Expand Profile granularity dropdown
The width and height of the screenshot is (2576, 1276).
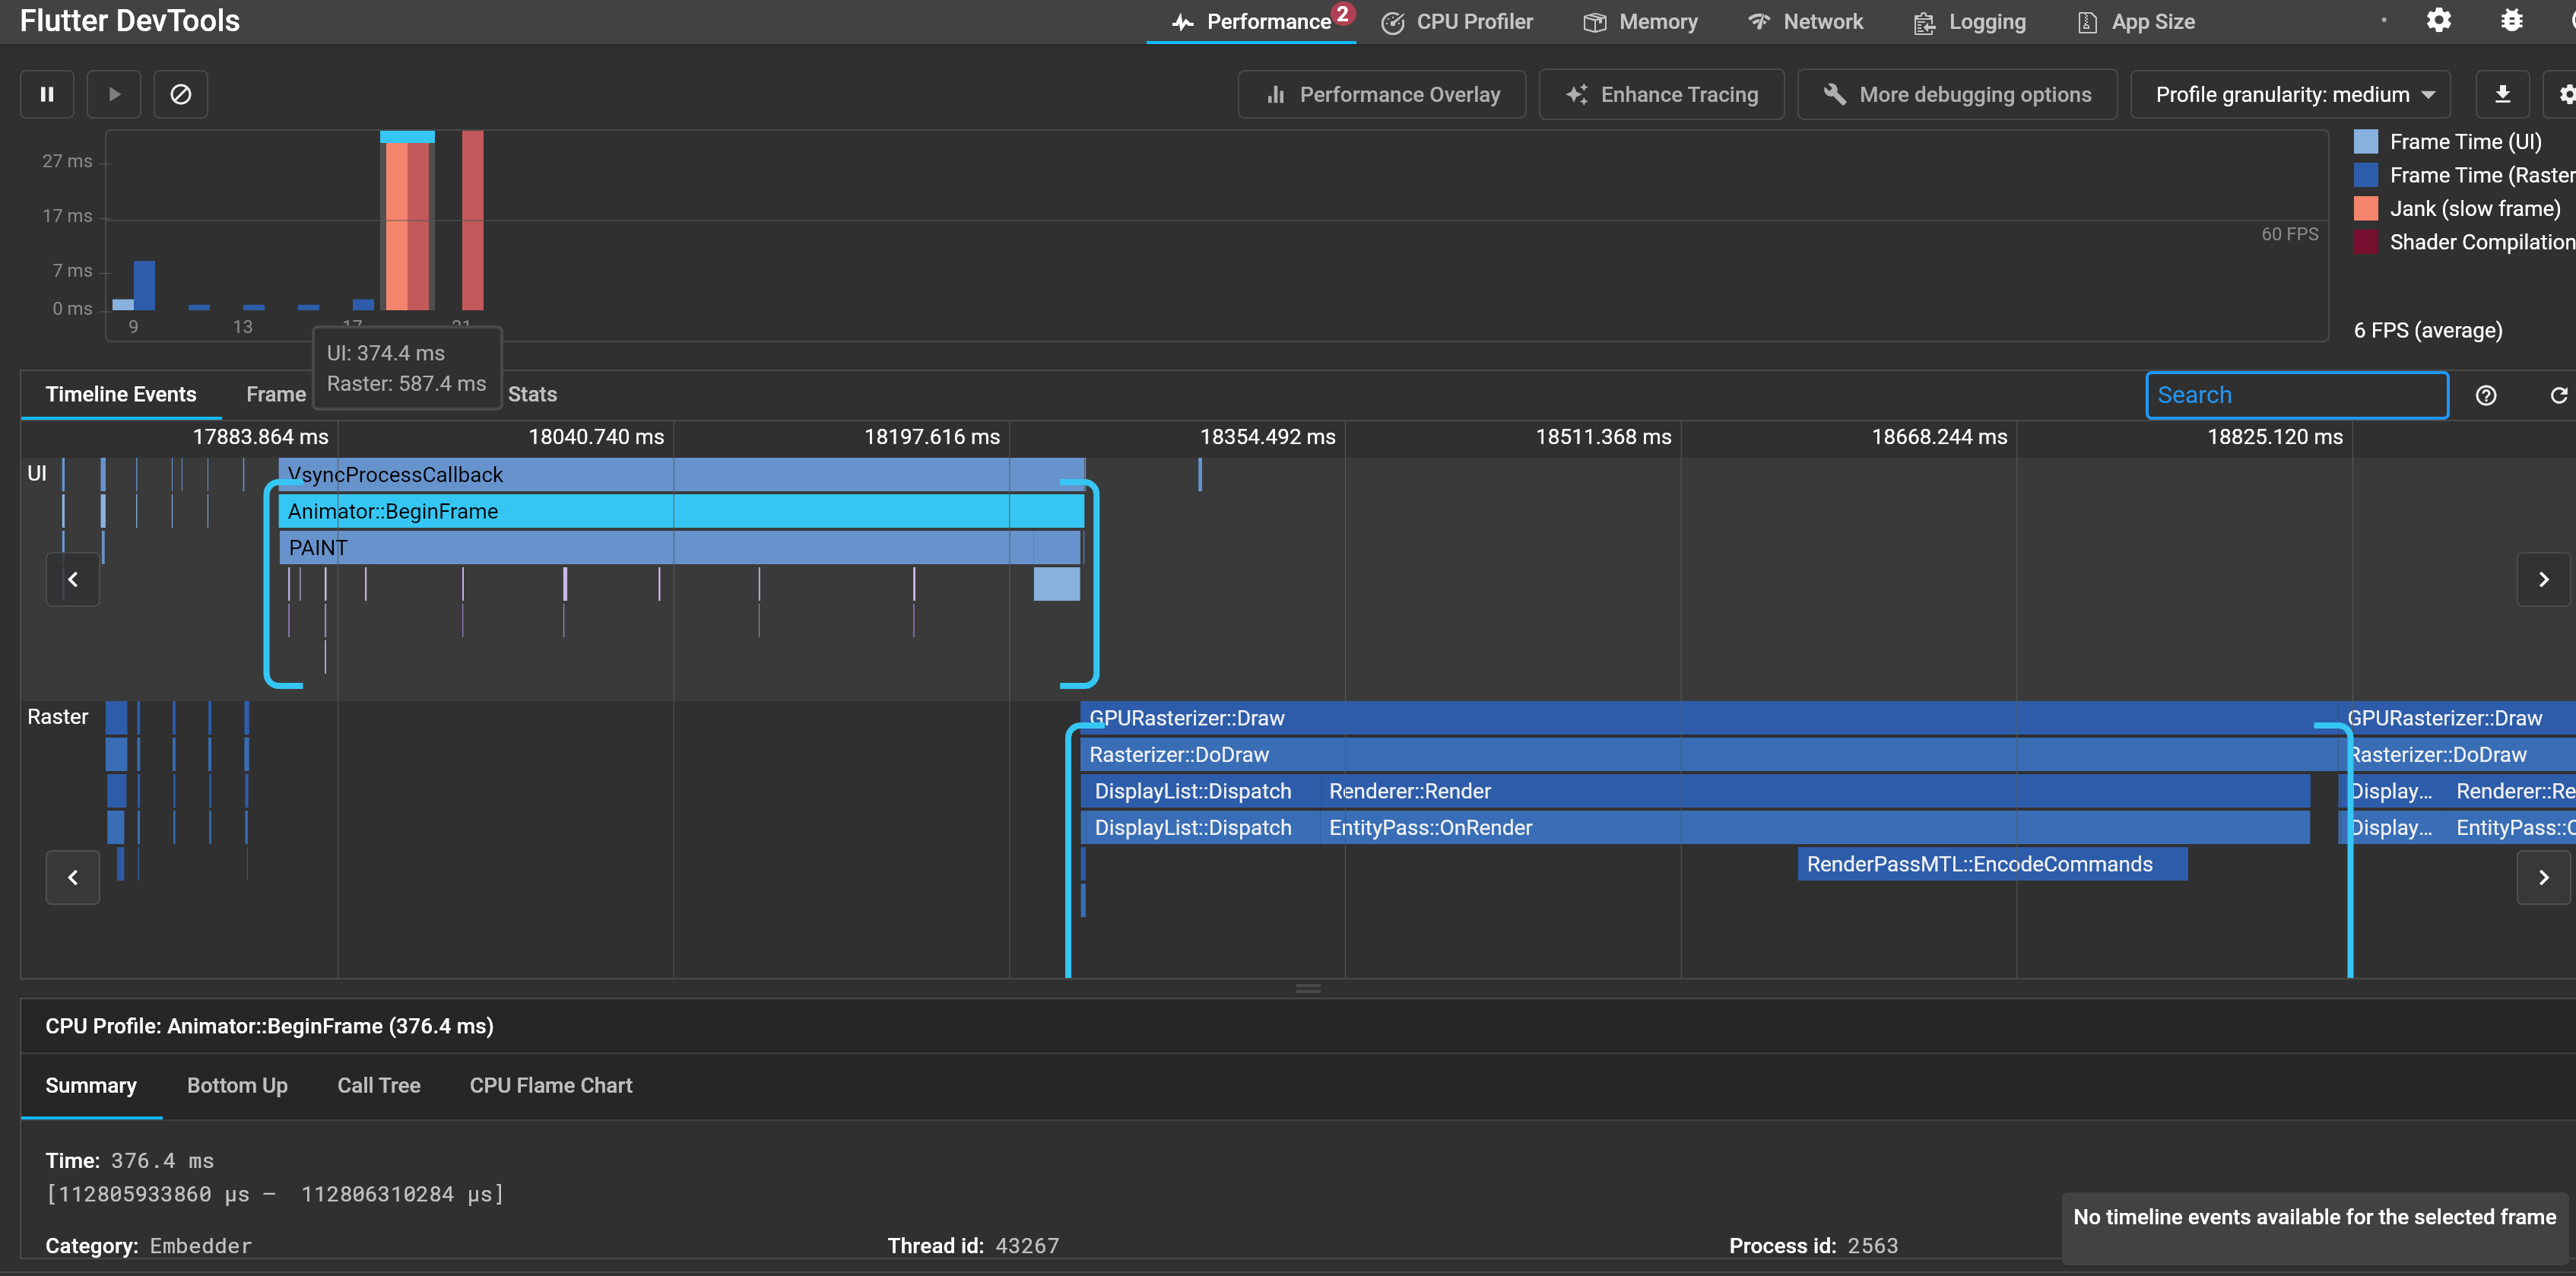click(2290, 94)
